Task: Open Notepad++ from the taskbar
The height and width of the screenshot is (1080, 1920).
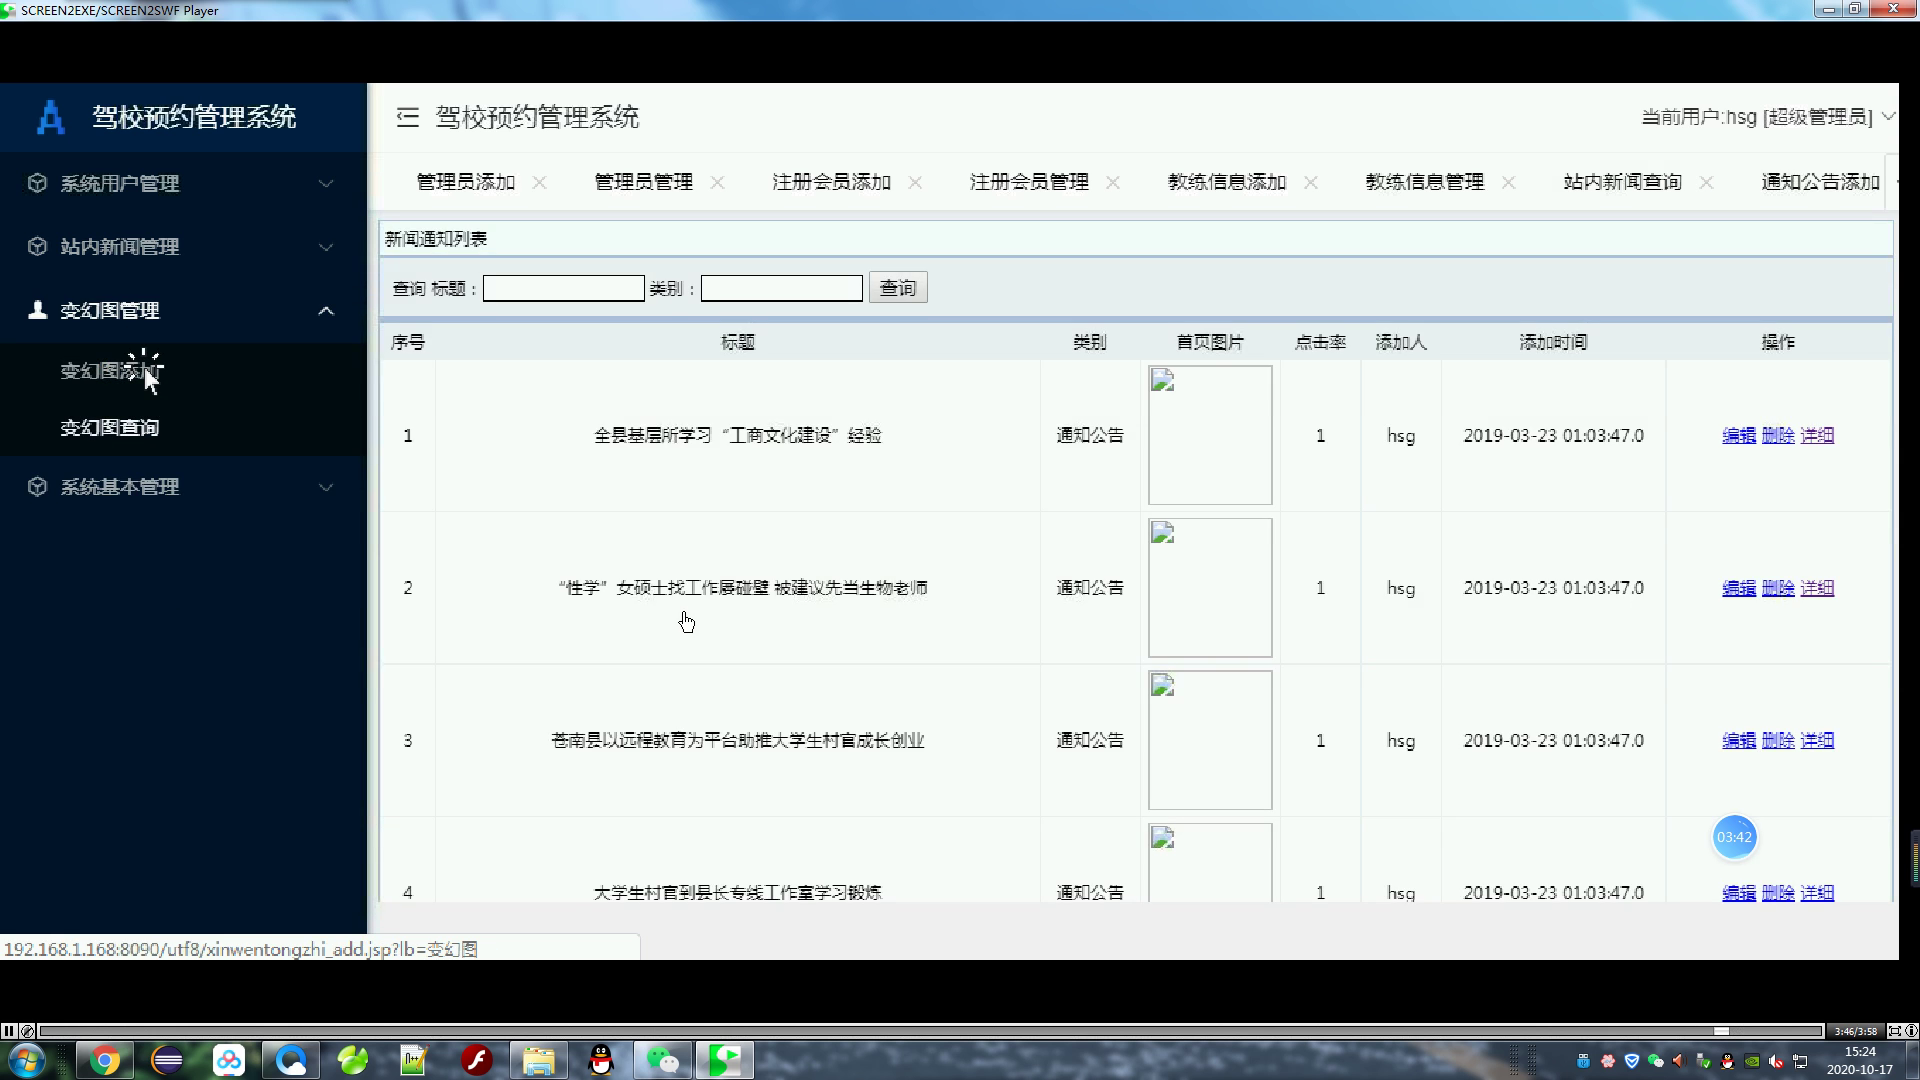Action: click(414, 1060)
